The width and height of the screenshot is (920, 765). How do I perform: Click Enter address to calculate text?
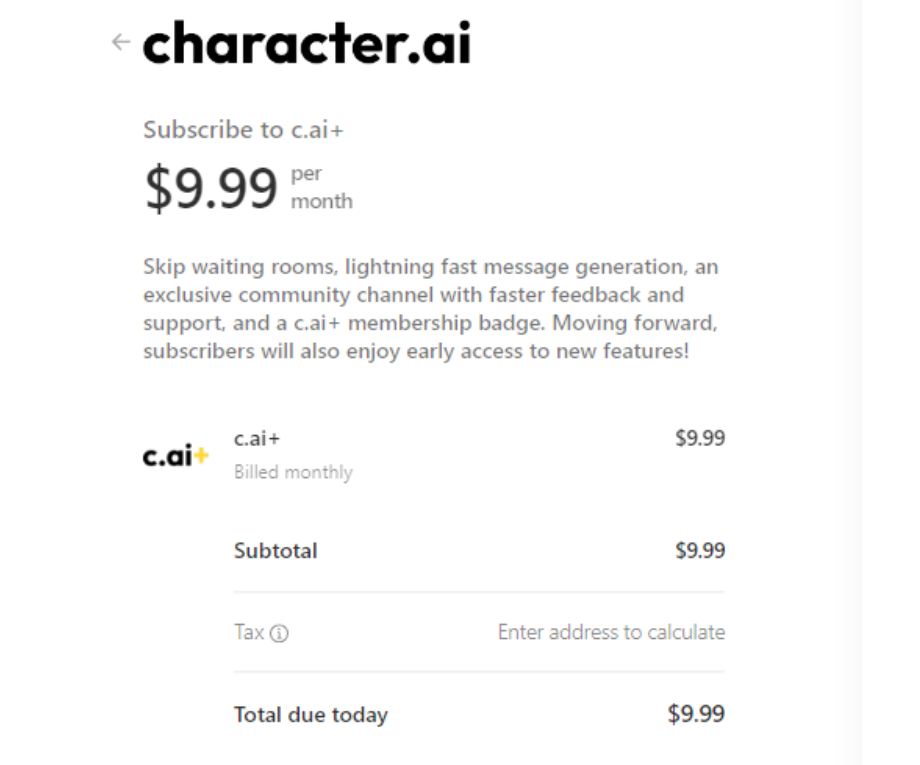(611, 632)
